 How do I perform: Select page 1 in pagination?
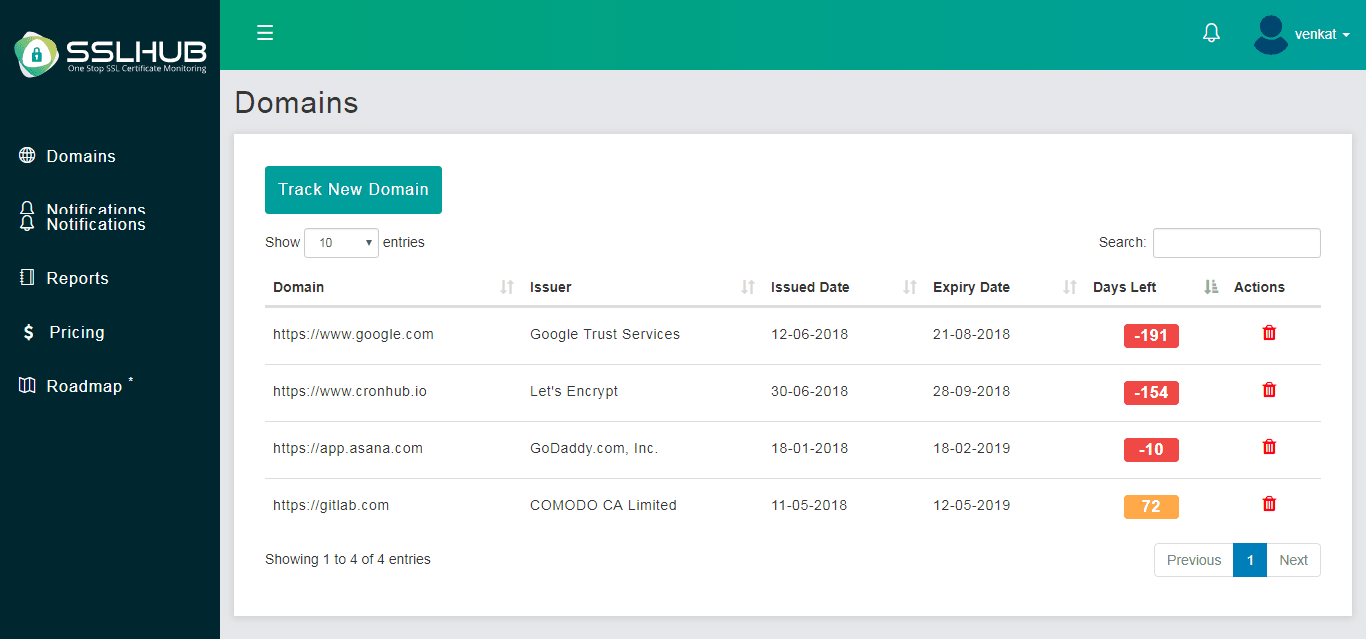1250,560
